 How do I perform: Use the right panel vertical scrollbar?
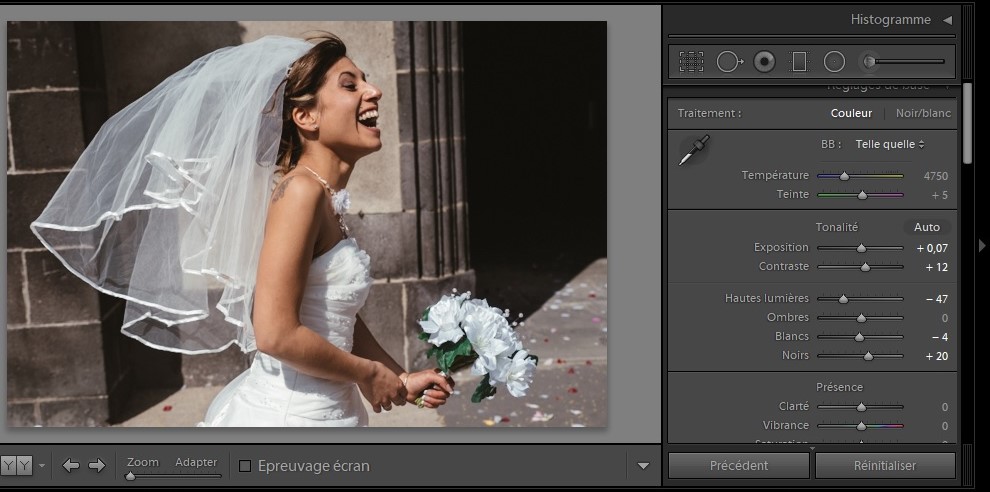click(968, 123)
